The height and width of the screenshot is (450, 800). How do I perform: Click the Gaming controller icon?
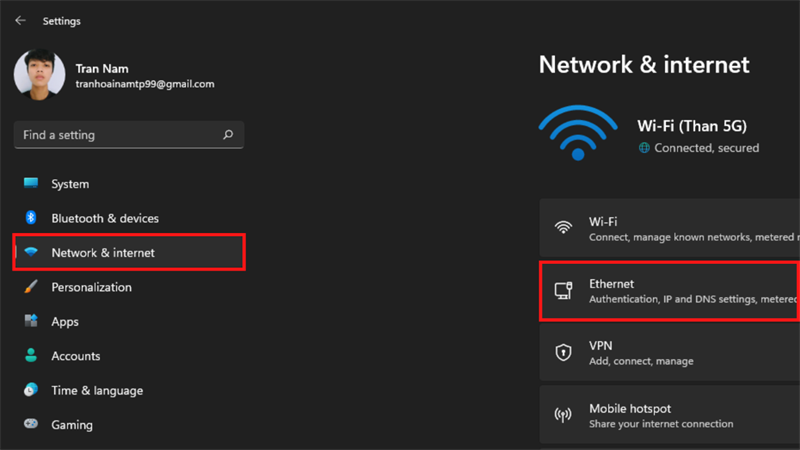click(31, 425)
